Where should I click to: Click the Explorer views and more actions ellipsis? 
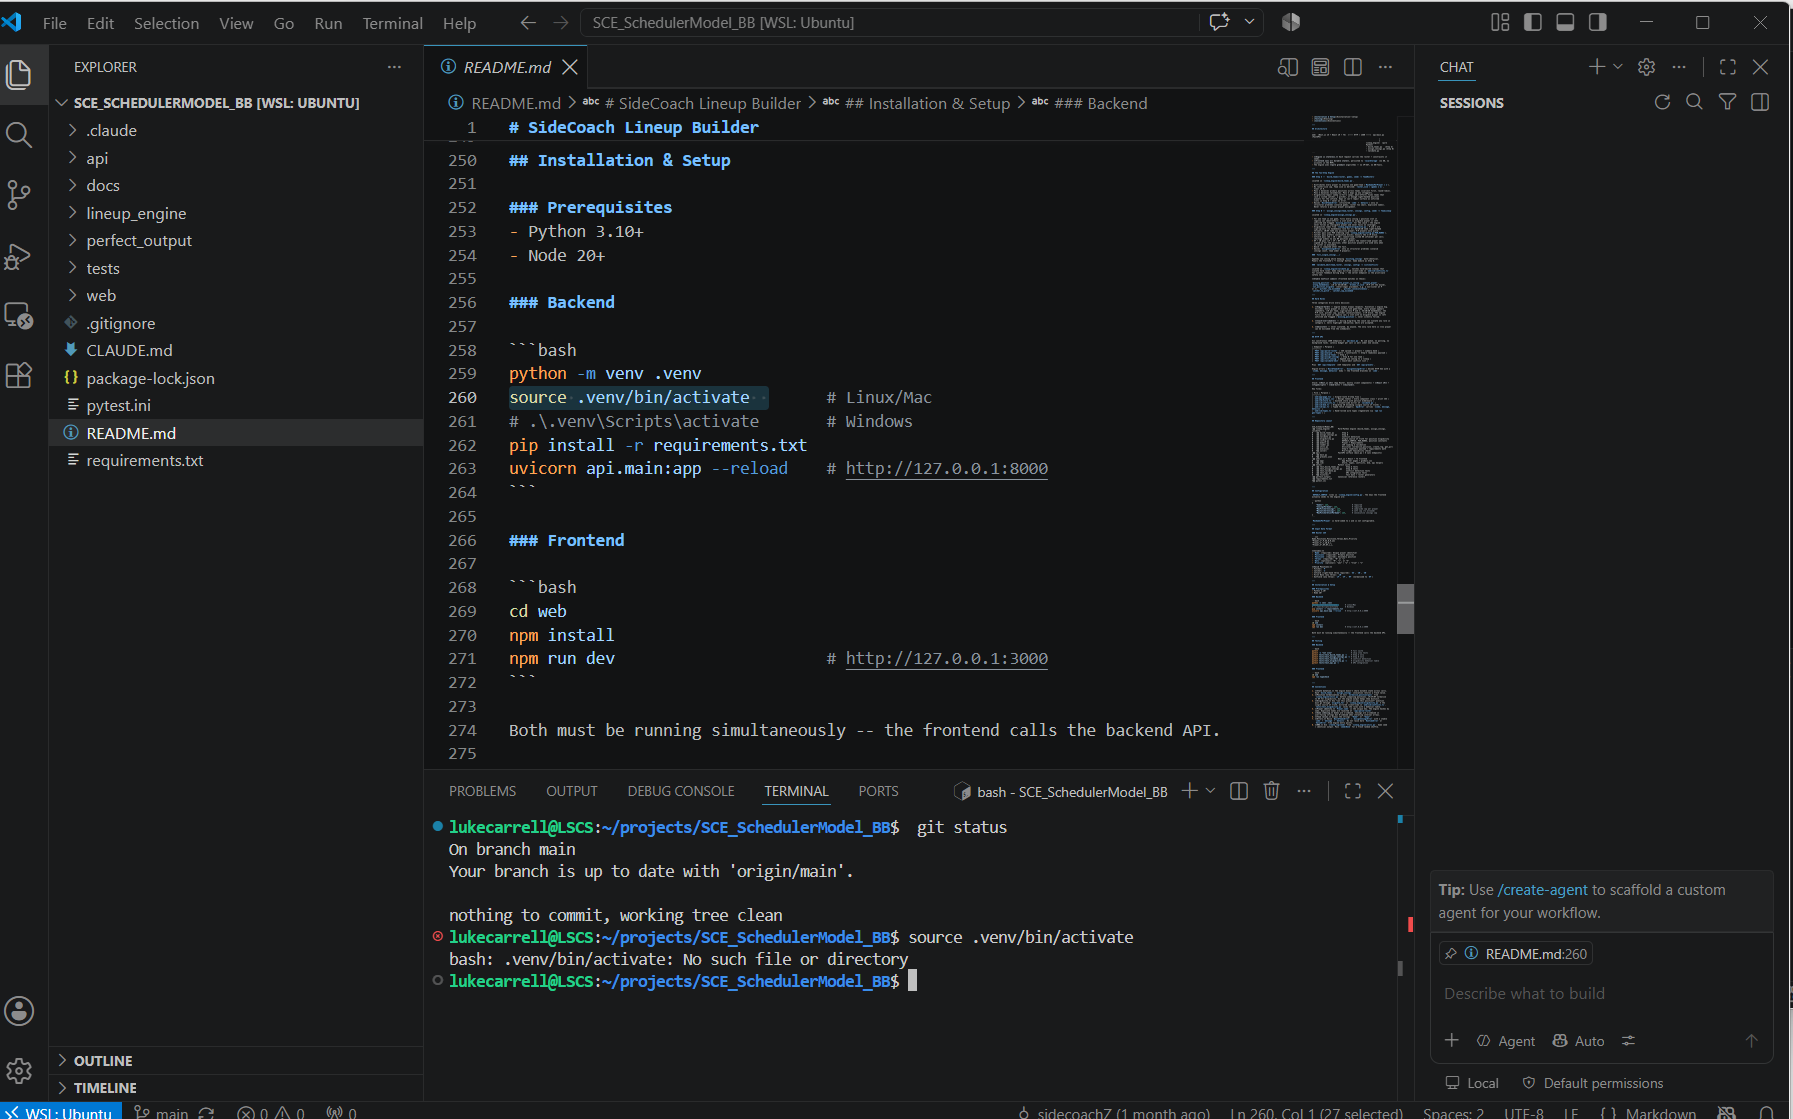tap(395, 67)
